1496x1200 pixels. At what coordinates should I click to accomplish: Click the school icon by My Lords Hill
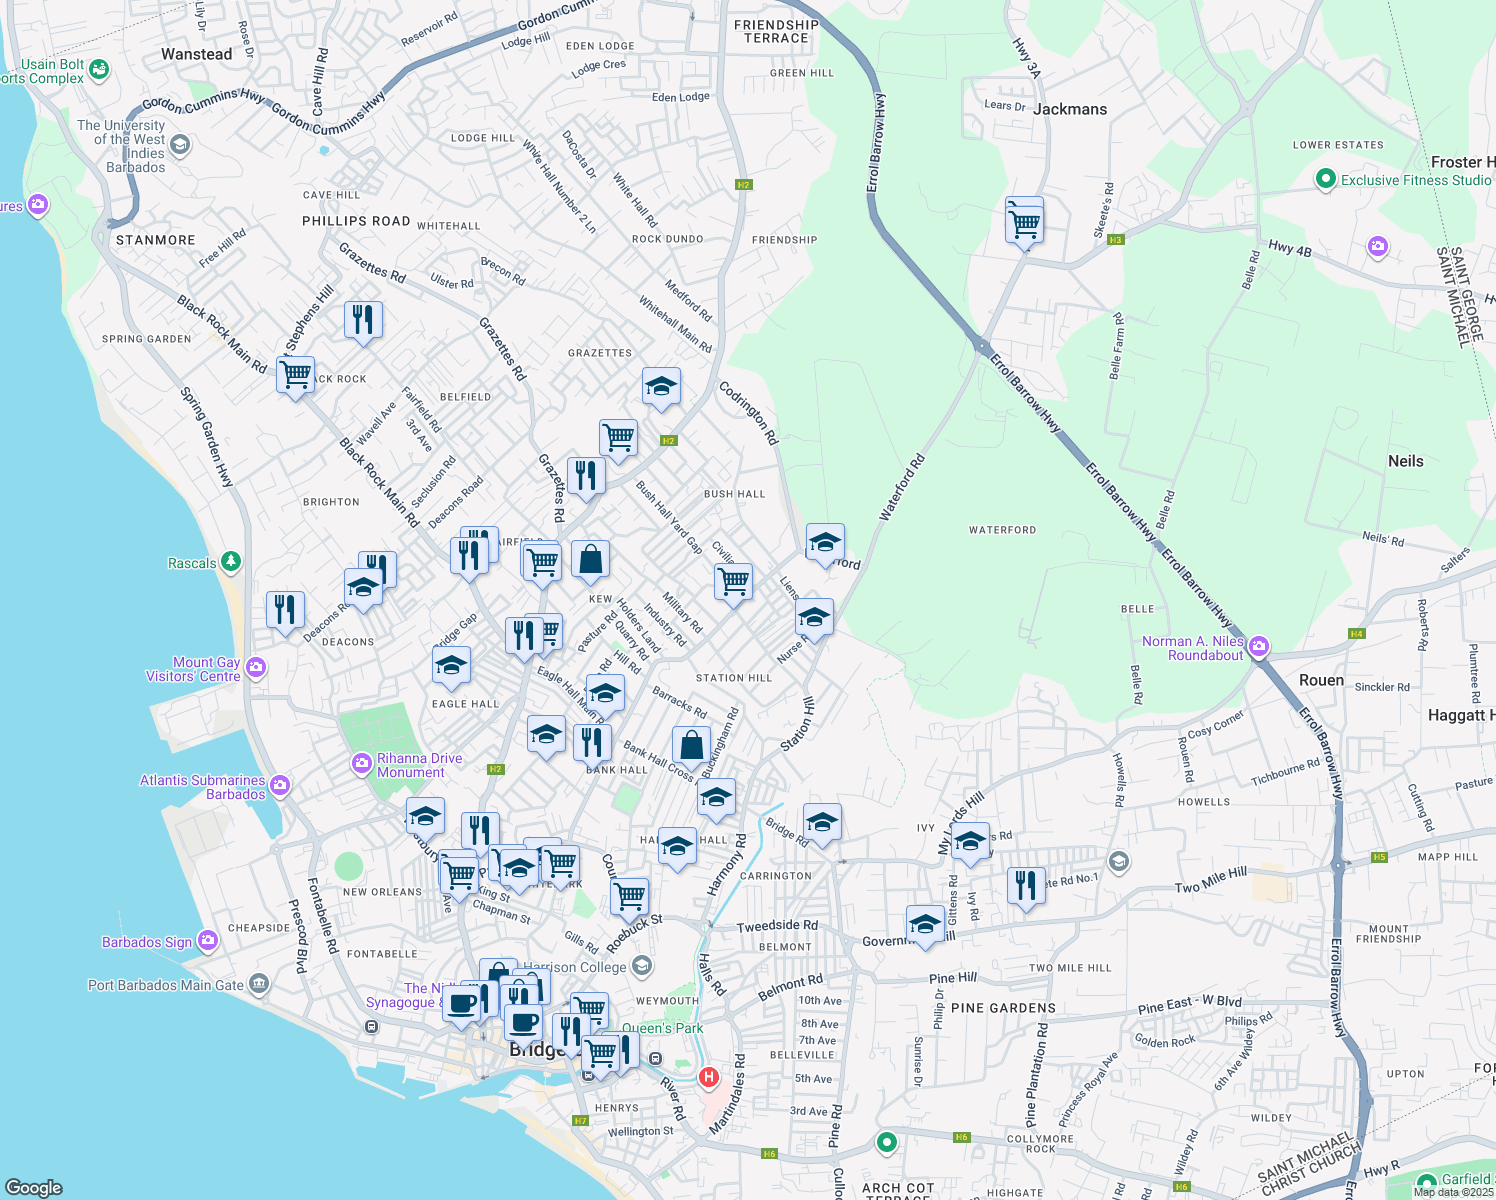coord(970,842)
